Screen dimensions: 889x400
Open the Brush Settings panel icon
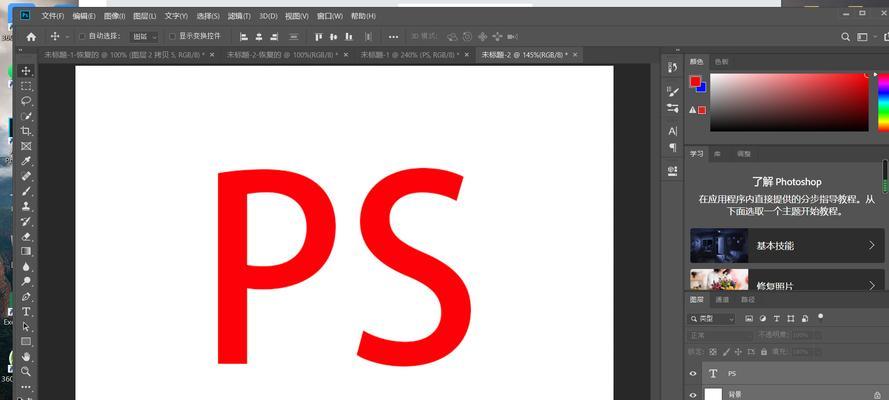[x=673, y=91]
